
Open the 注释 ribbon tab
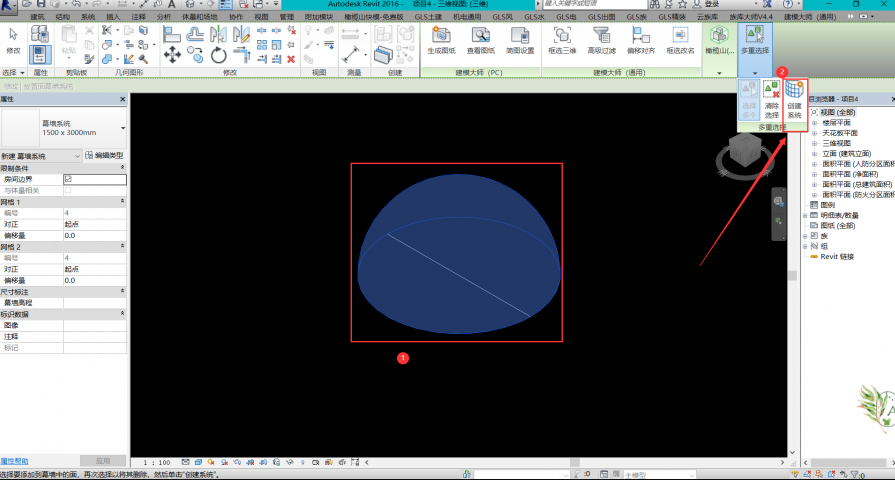coord(139,17)
